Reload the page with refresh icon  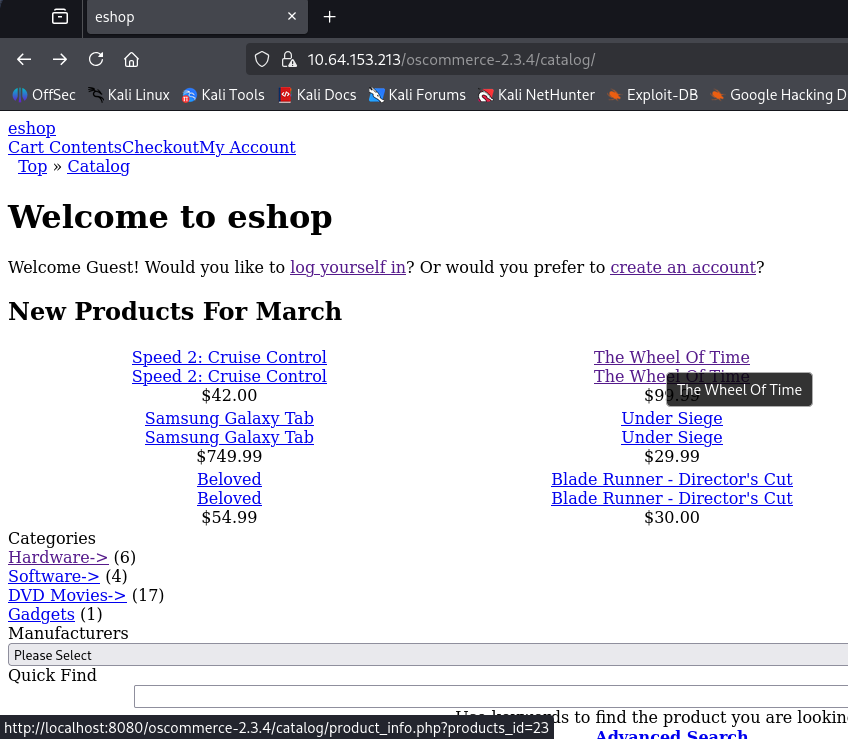[x=96, y=59]
